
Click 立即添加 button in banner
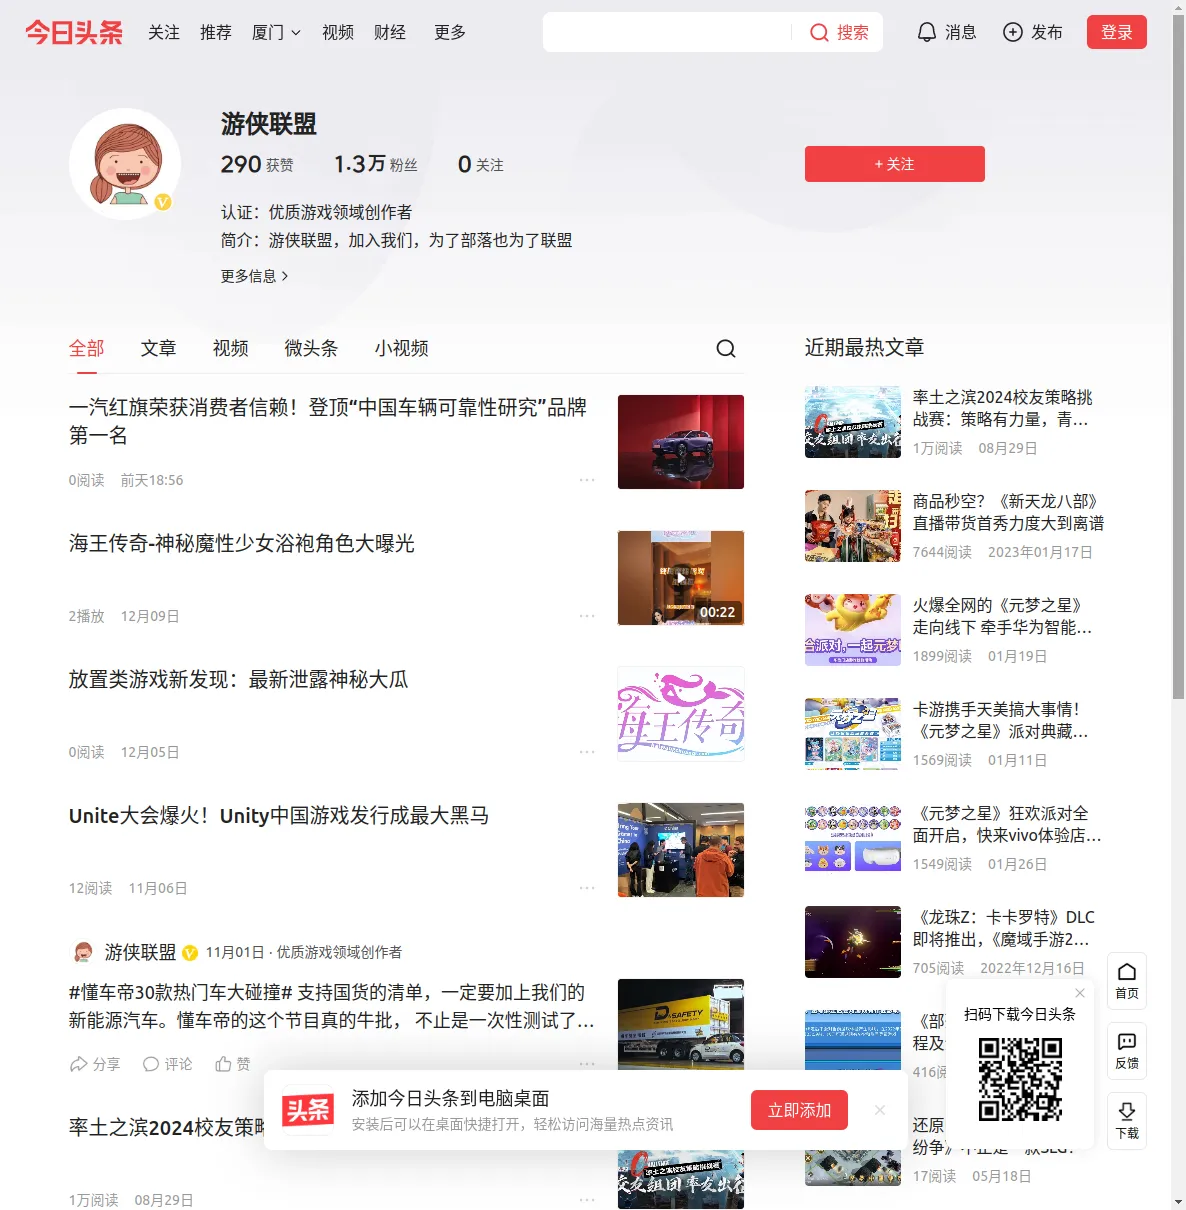coord(800,1110)
